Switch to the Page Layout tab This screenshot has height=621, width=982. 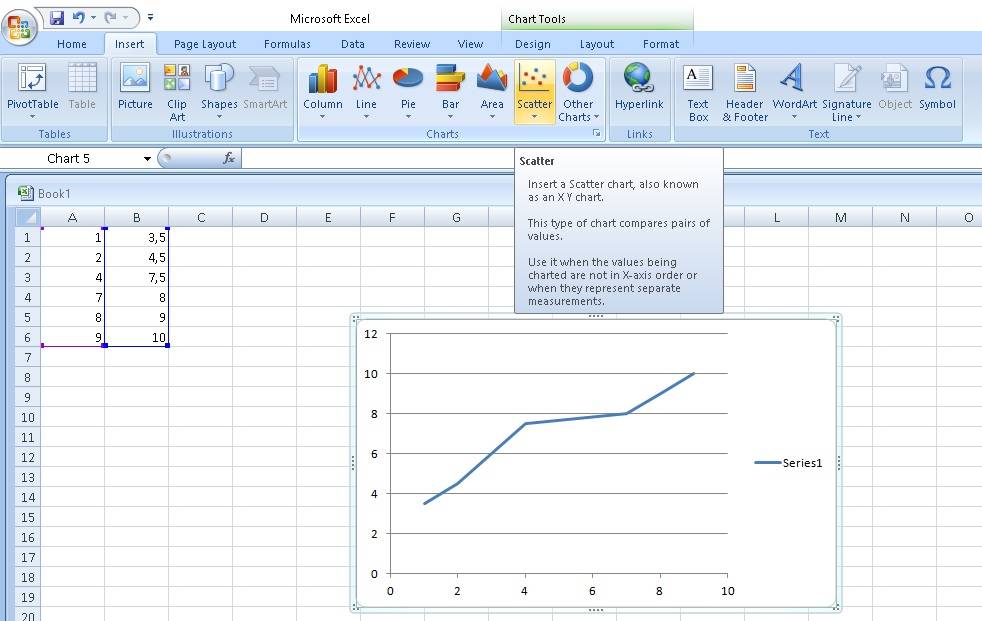tap(205, 44)
